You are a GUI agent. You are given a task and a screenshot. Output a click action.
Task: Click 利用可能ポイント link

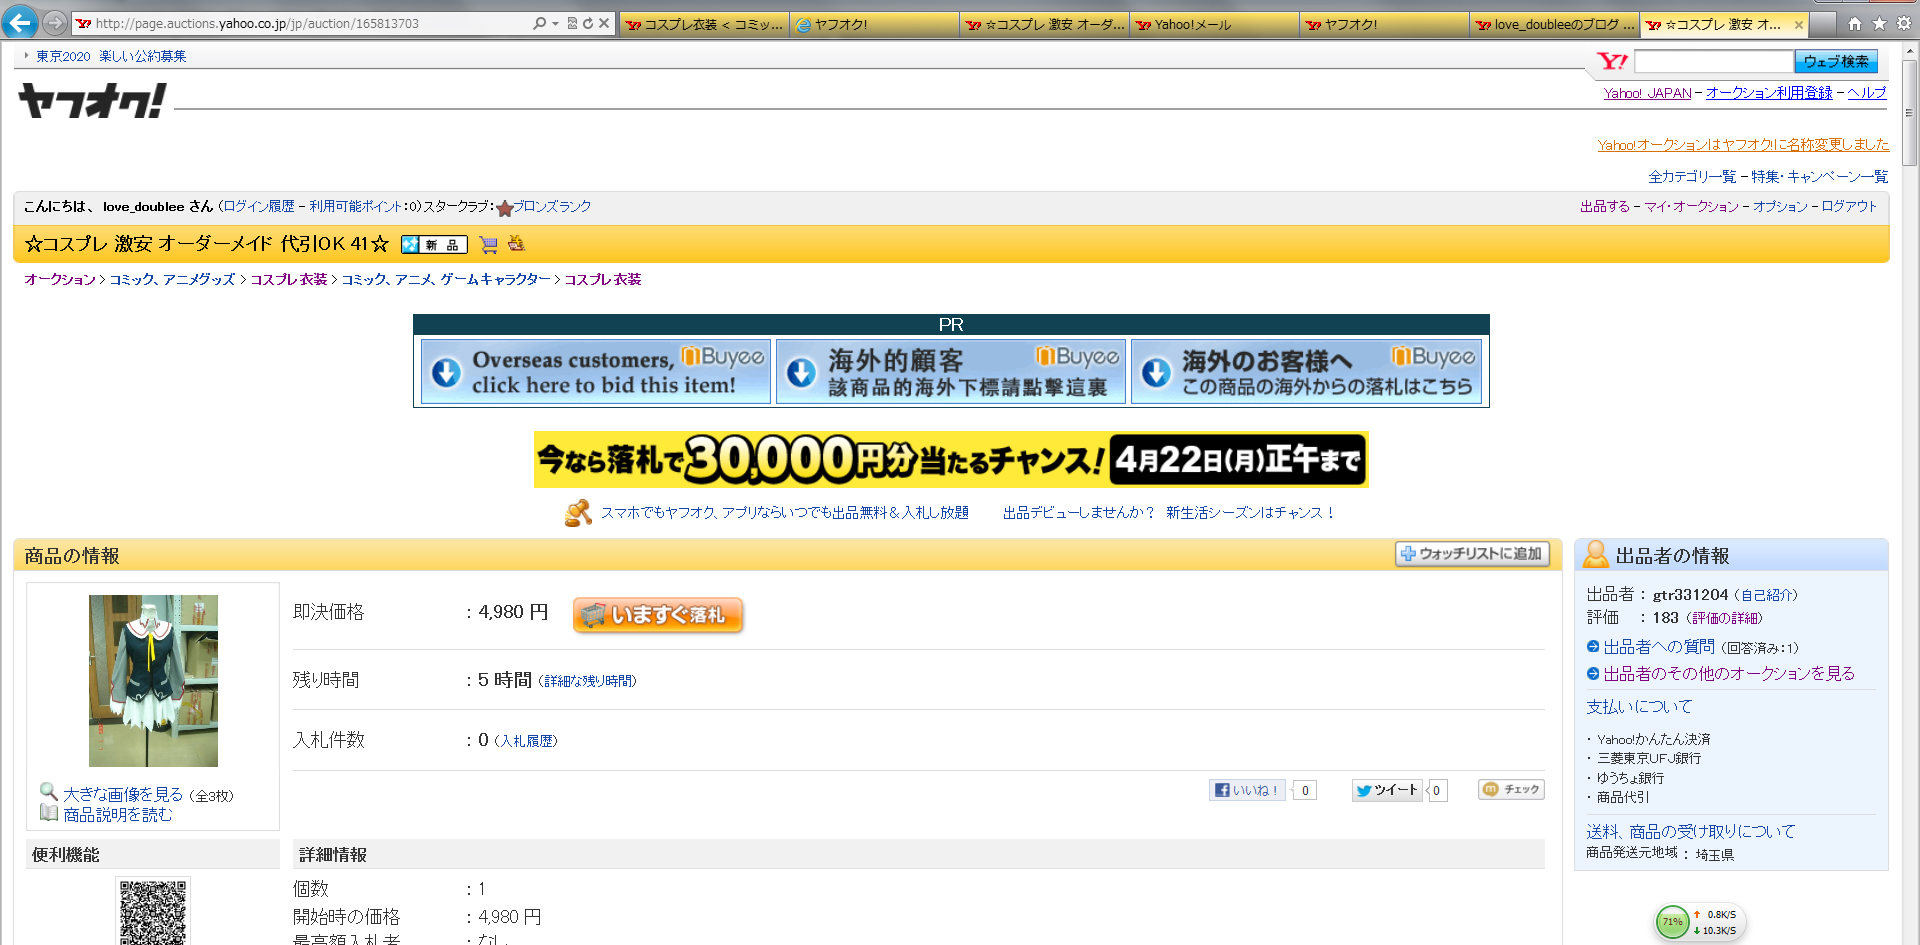(355, 206)
